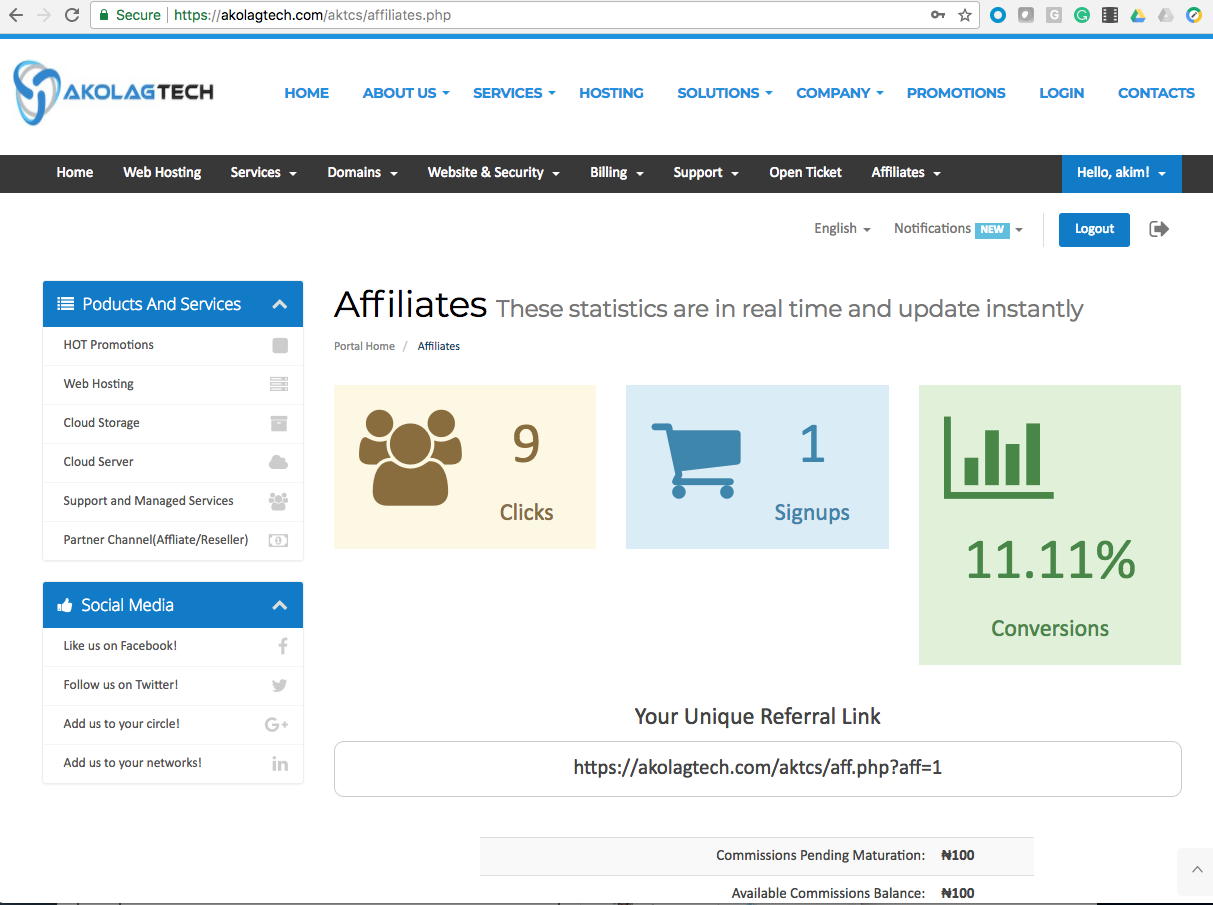Image resolution: width=1213 pixels, height=905 pixels.
Task: Click the browser address bar URL
Action: [312, 15]
